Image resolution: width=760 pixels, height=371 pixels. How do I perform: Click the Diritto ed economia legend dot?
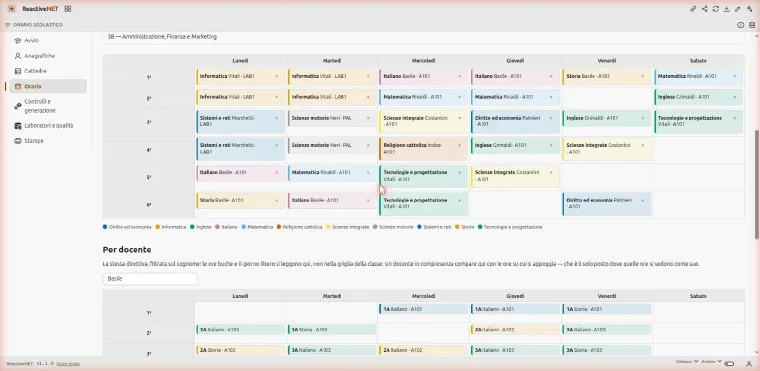click(x=105, y=227)
